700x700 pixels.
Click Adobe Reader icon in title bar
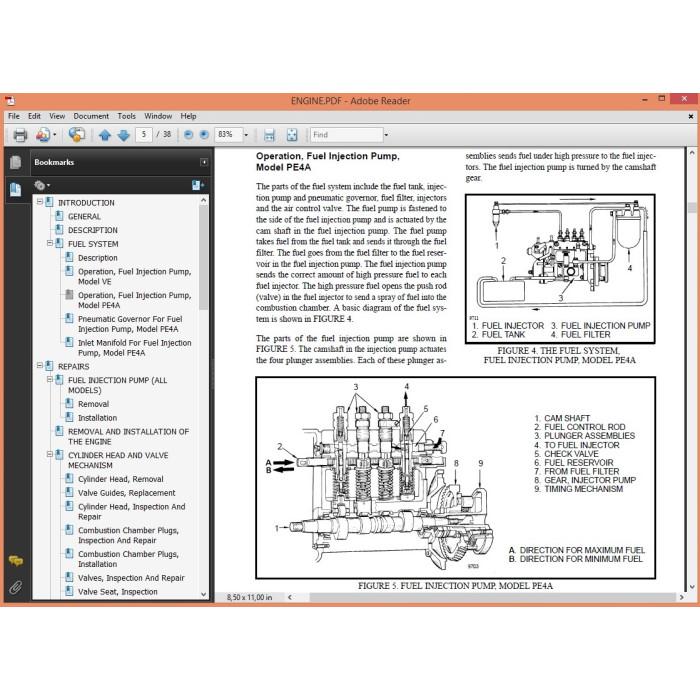[x=10, y=100]
